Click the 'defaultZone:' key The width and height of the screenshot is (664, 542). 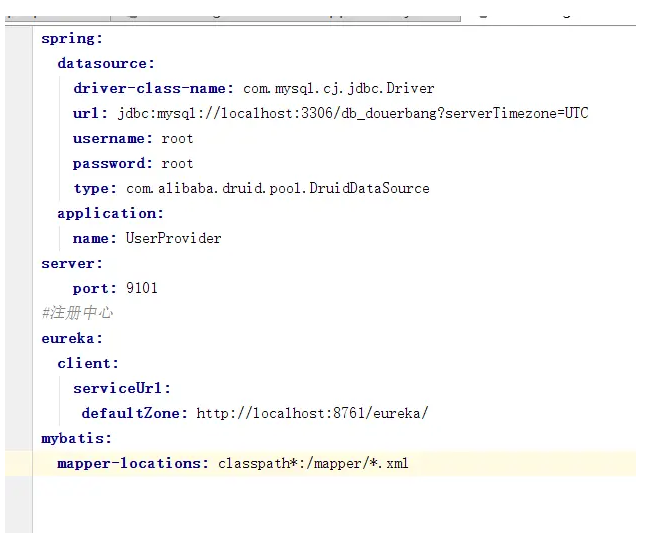click(x=135, y=413)
